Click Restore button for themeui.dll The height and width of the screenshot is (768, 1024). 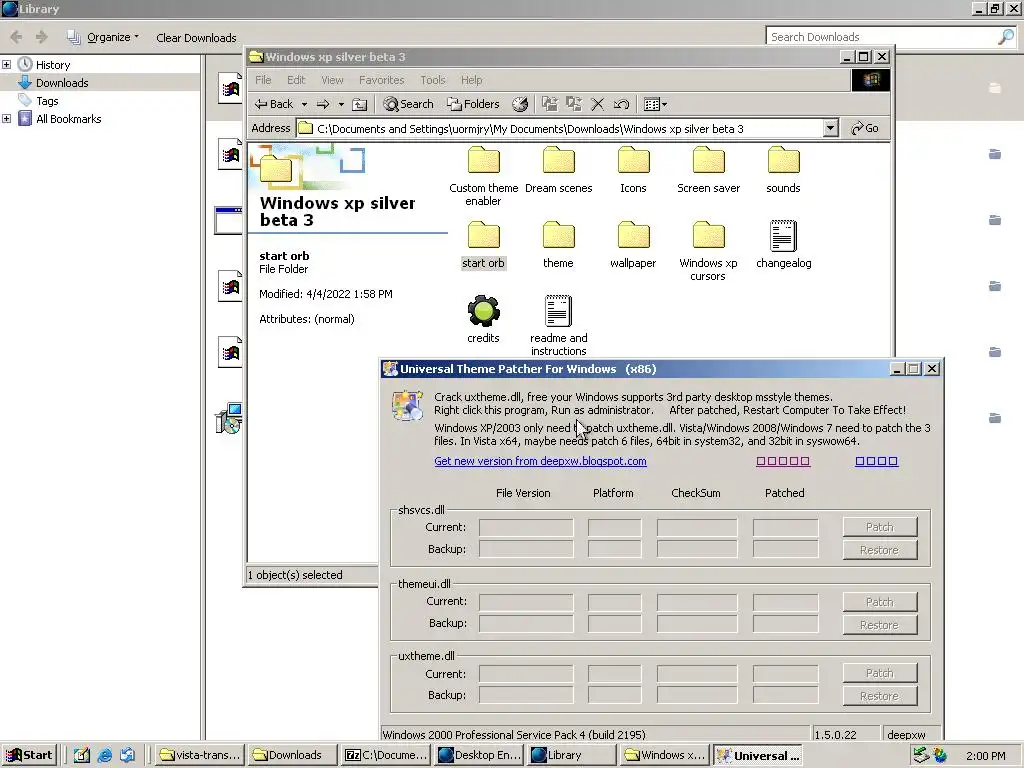click(880, 625)
